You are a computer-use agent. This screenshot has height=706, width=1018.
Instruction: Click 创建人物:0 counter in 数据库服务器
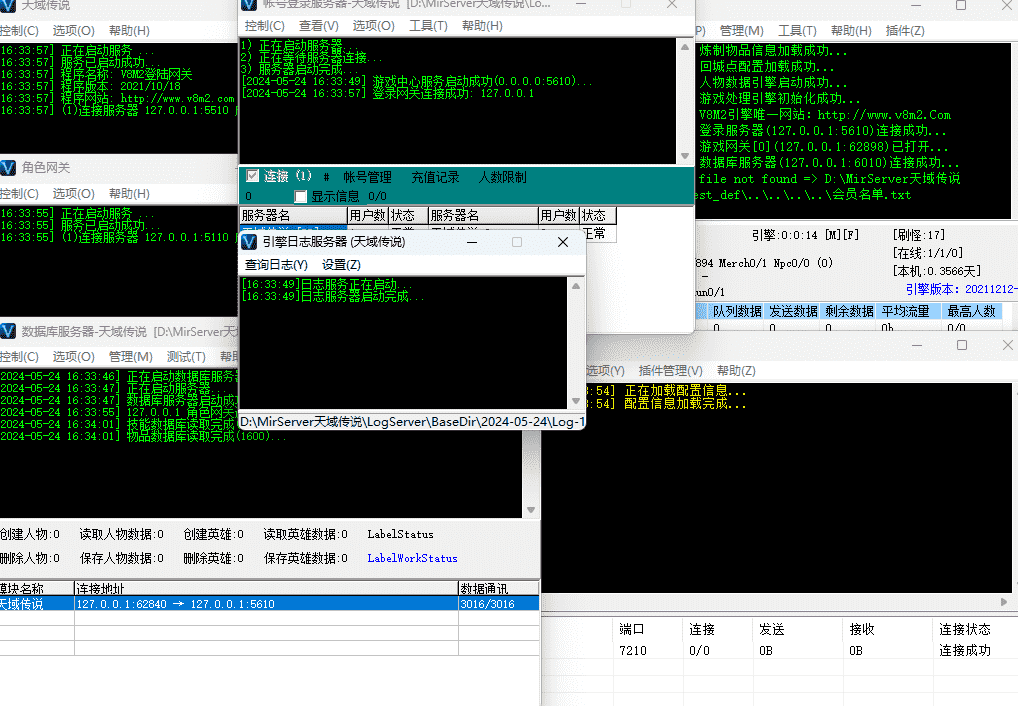pos(30,534)
